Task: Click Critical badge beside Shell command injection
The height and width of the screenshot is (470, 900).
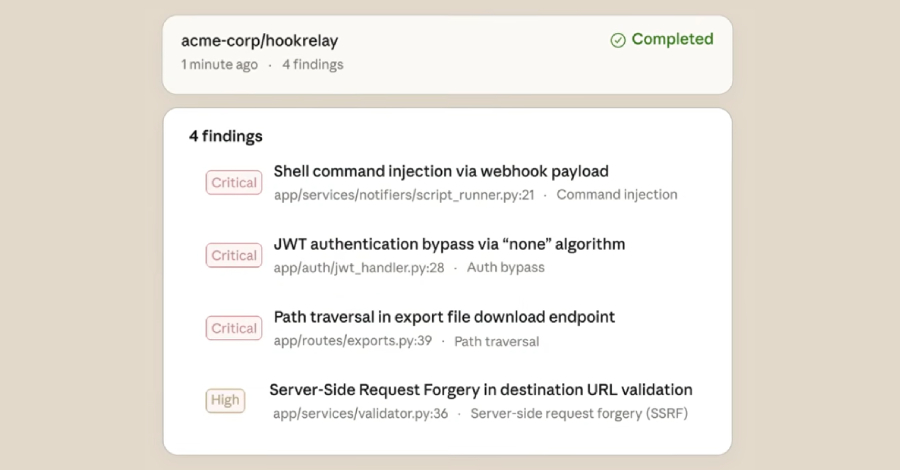Action: click(234, 182)
